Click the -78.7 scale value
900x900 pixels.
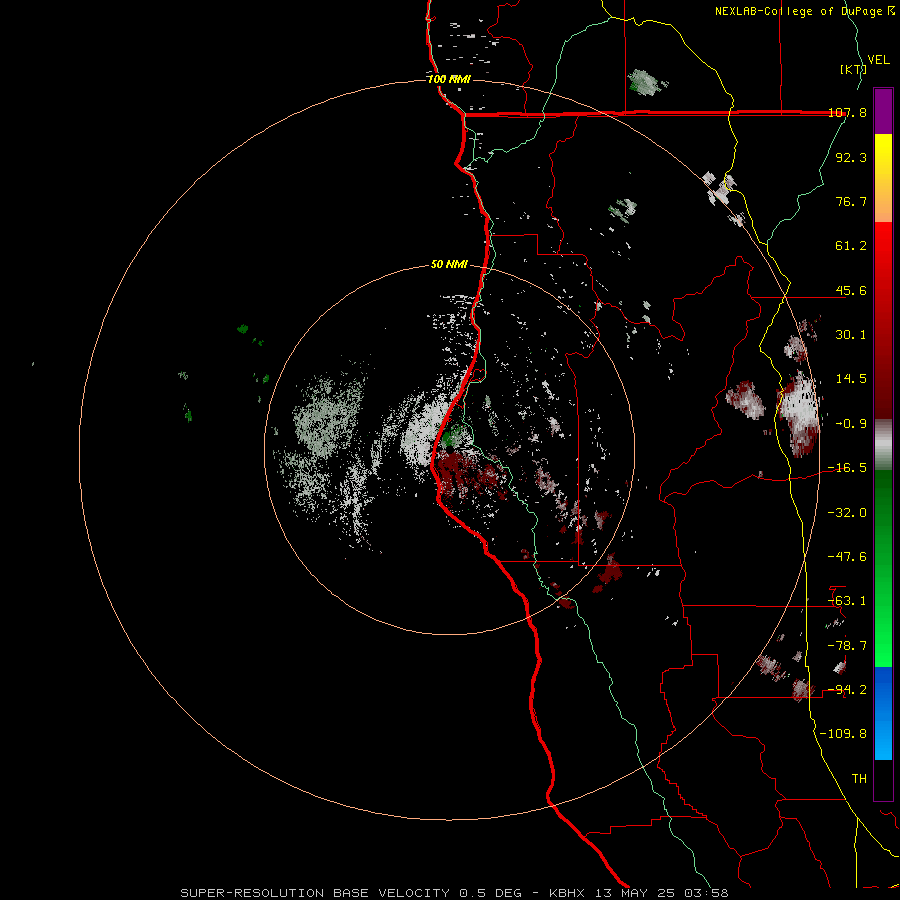point(847,646)
